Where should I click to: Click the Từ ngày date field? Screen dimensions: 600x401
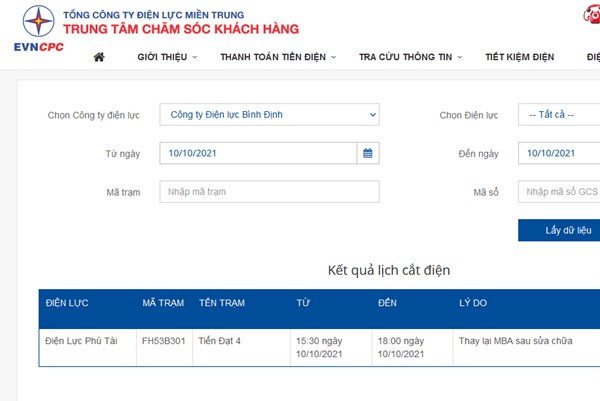click(258, 153)
